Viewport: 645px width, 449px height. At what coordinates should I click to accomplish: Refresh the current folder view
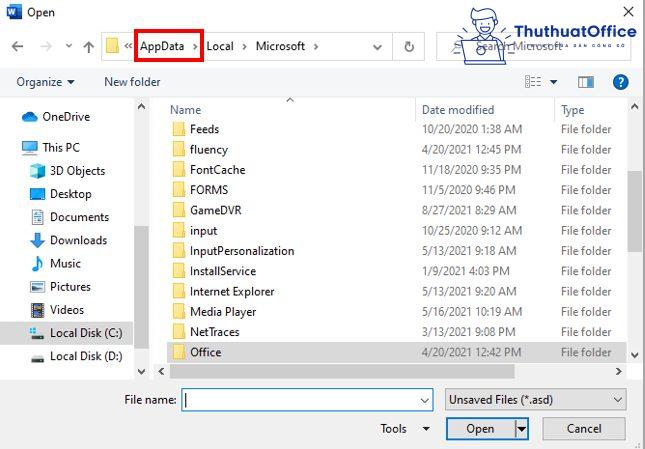pos(409,47)
